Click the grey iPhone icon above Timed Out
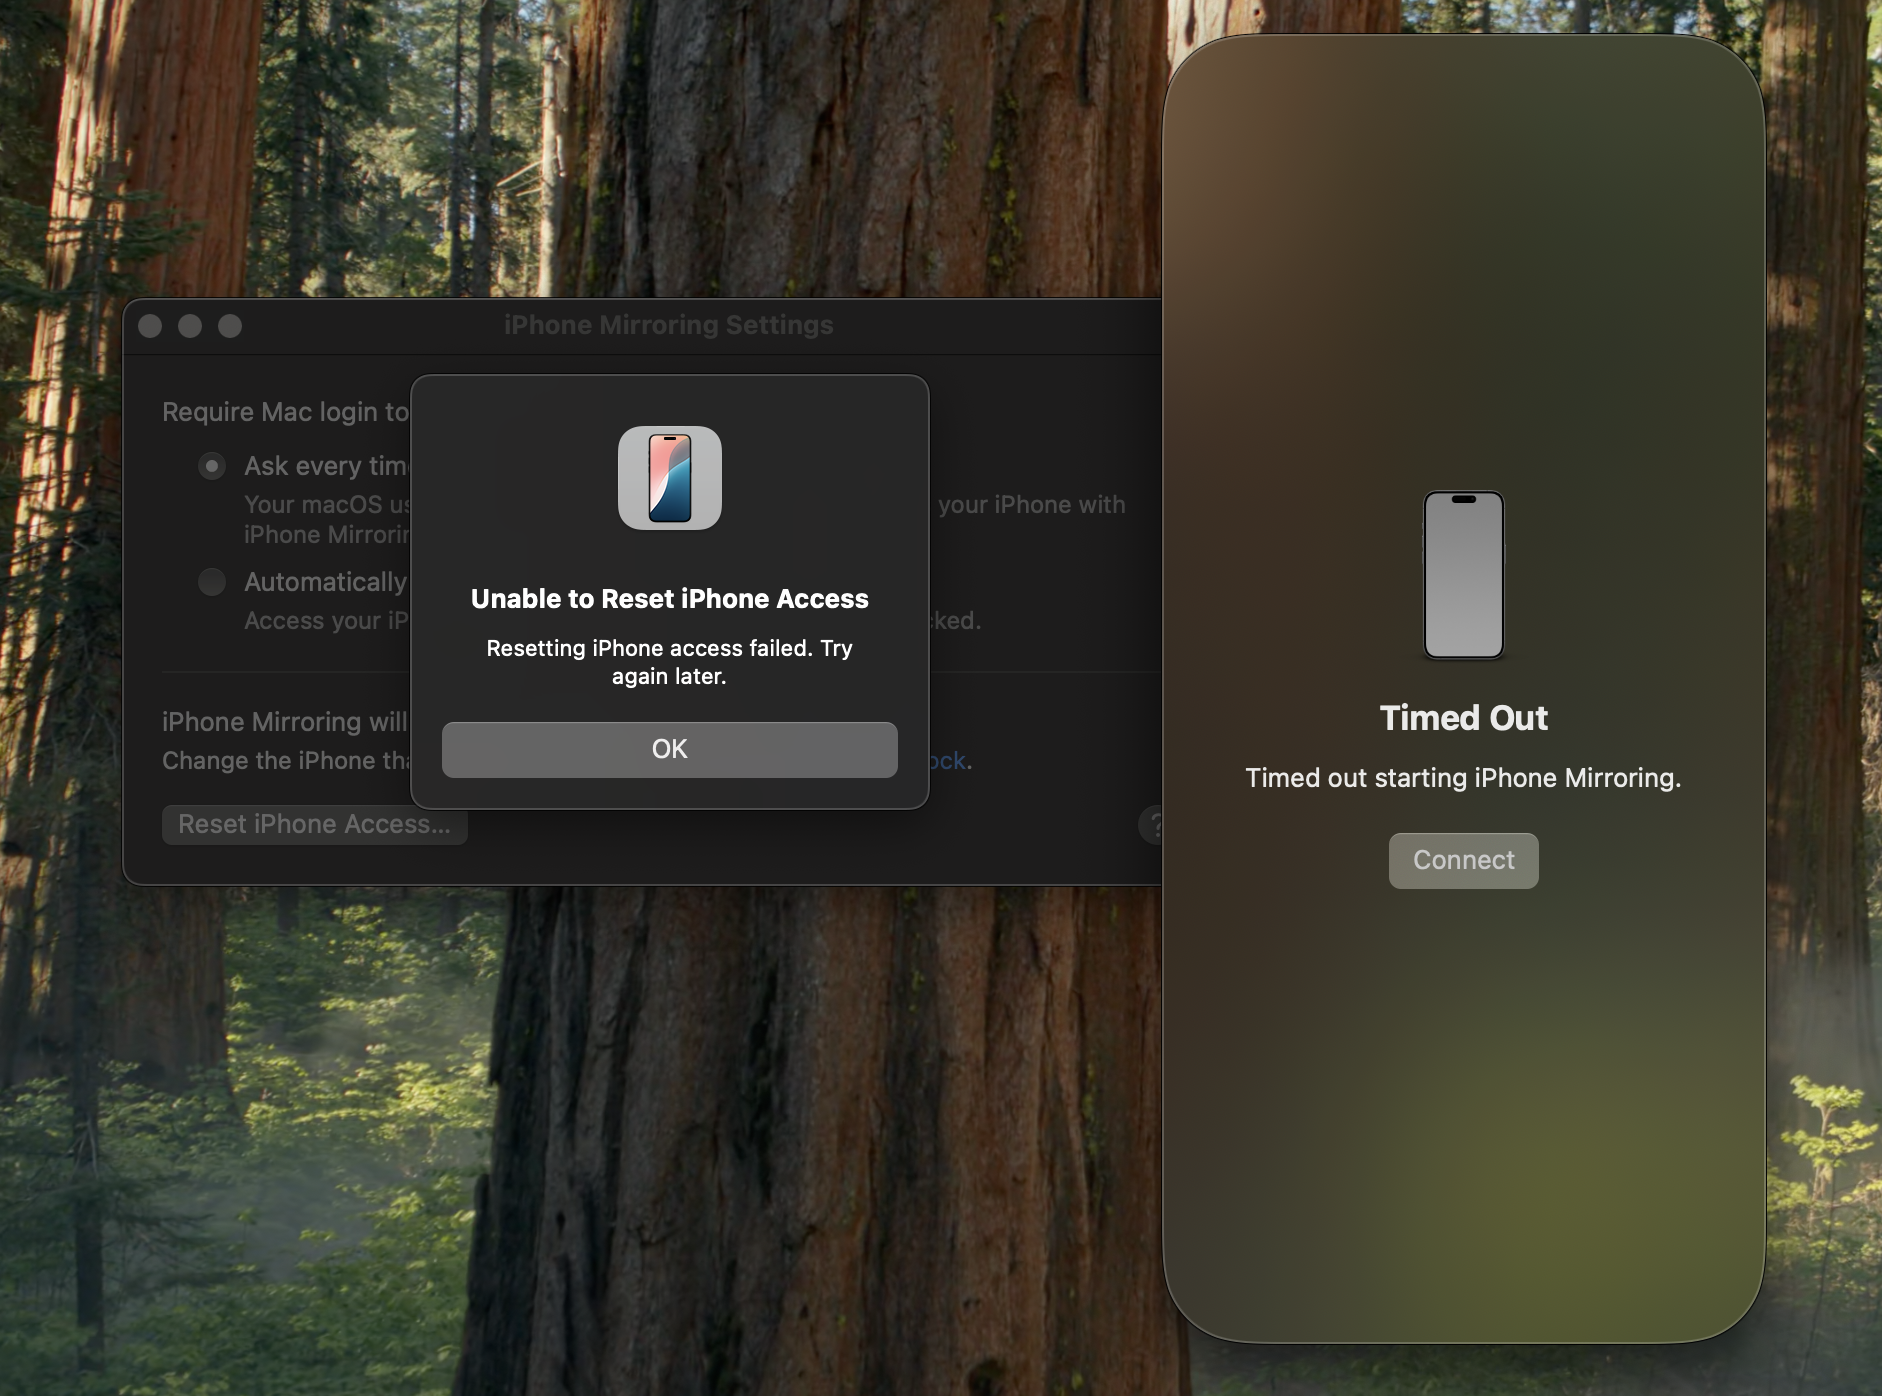The image size is (1882, 1396). 1463,575
